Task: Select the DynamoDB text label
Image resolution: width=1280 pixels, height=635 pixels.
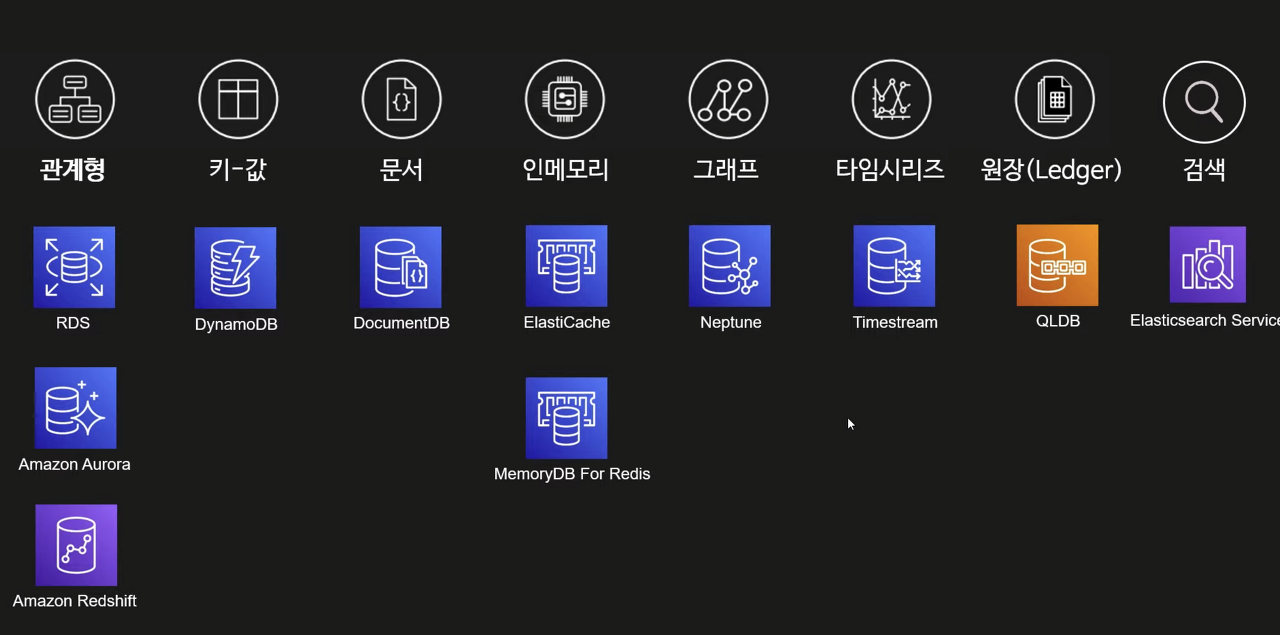Action: point(236,325)
